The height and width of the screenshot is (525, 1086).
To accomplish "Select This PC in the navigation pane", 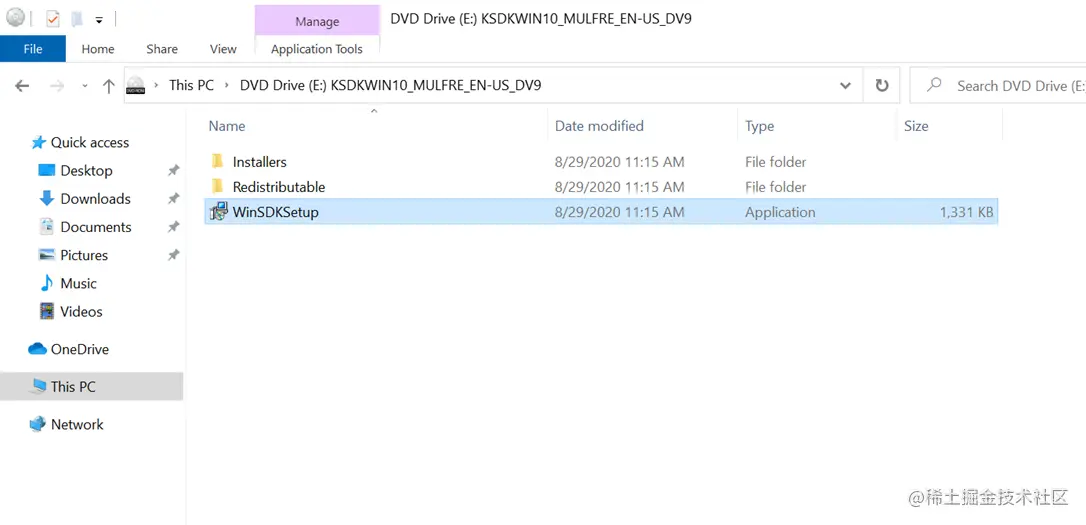I will point(73,386).
